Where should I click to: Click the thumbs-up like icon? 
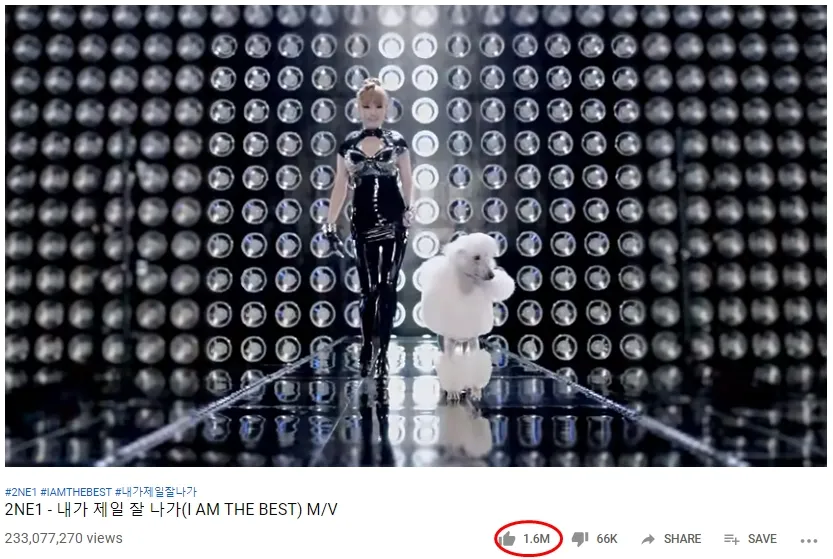click(x=507, y=538)
